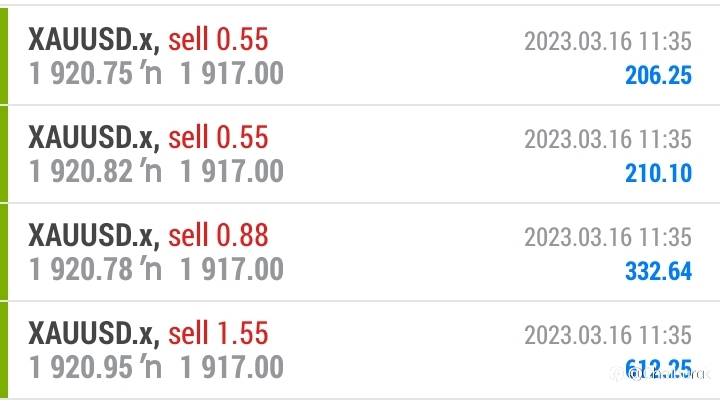Open the sell 1.55 XAUUSD.x trade row

coord(360,350)
